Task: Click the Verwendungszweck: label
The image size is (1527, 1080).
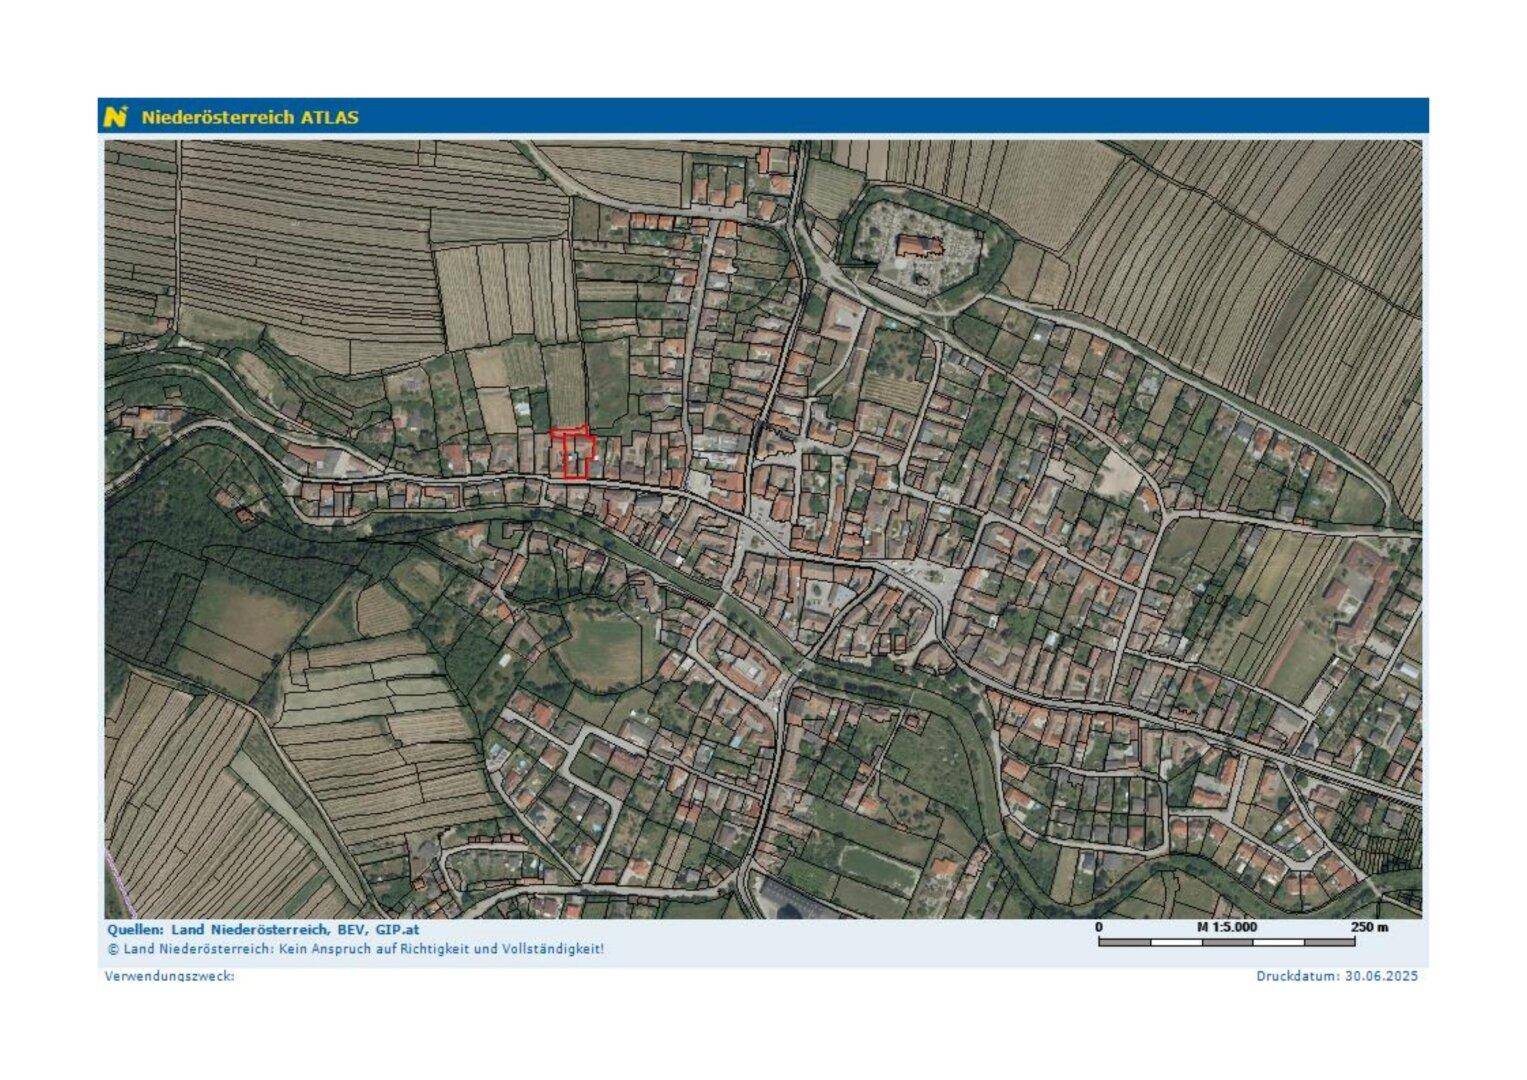Action: pyautogui.click(x=169, y=976)
